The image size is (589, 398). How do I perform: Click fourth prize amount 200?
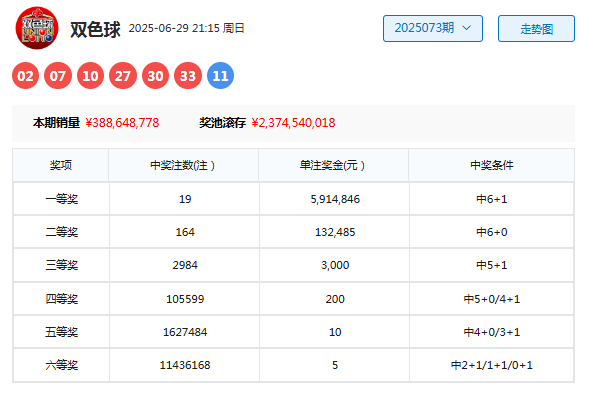335,299
